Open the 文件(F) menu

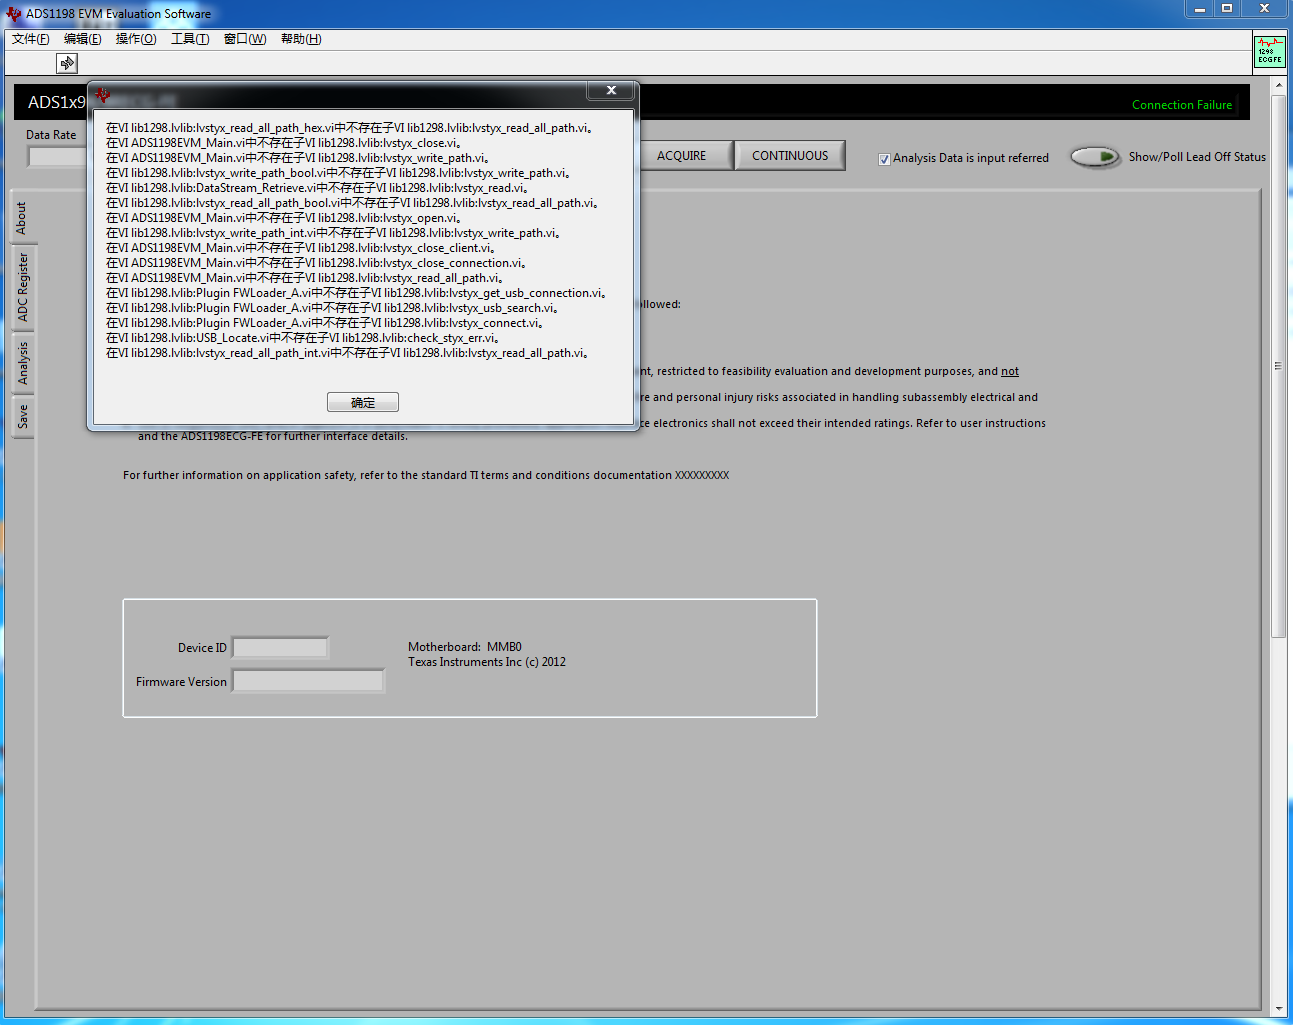point(31,39)
